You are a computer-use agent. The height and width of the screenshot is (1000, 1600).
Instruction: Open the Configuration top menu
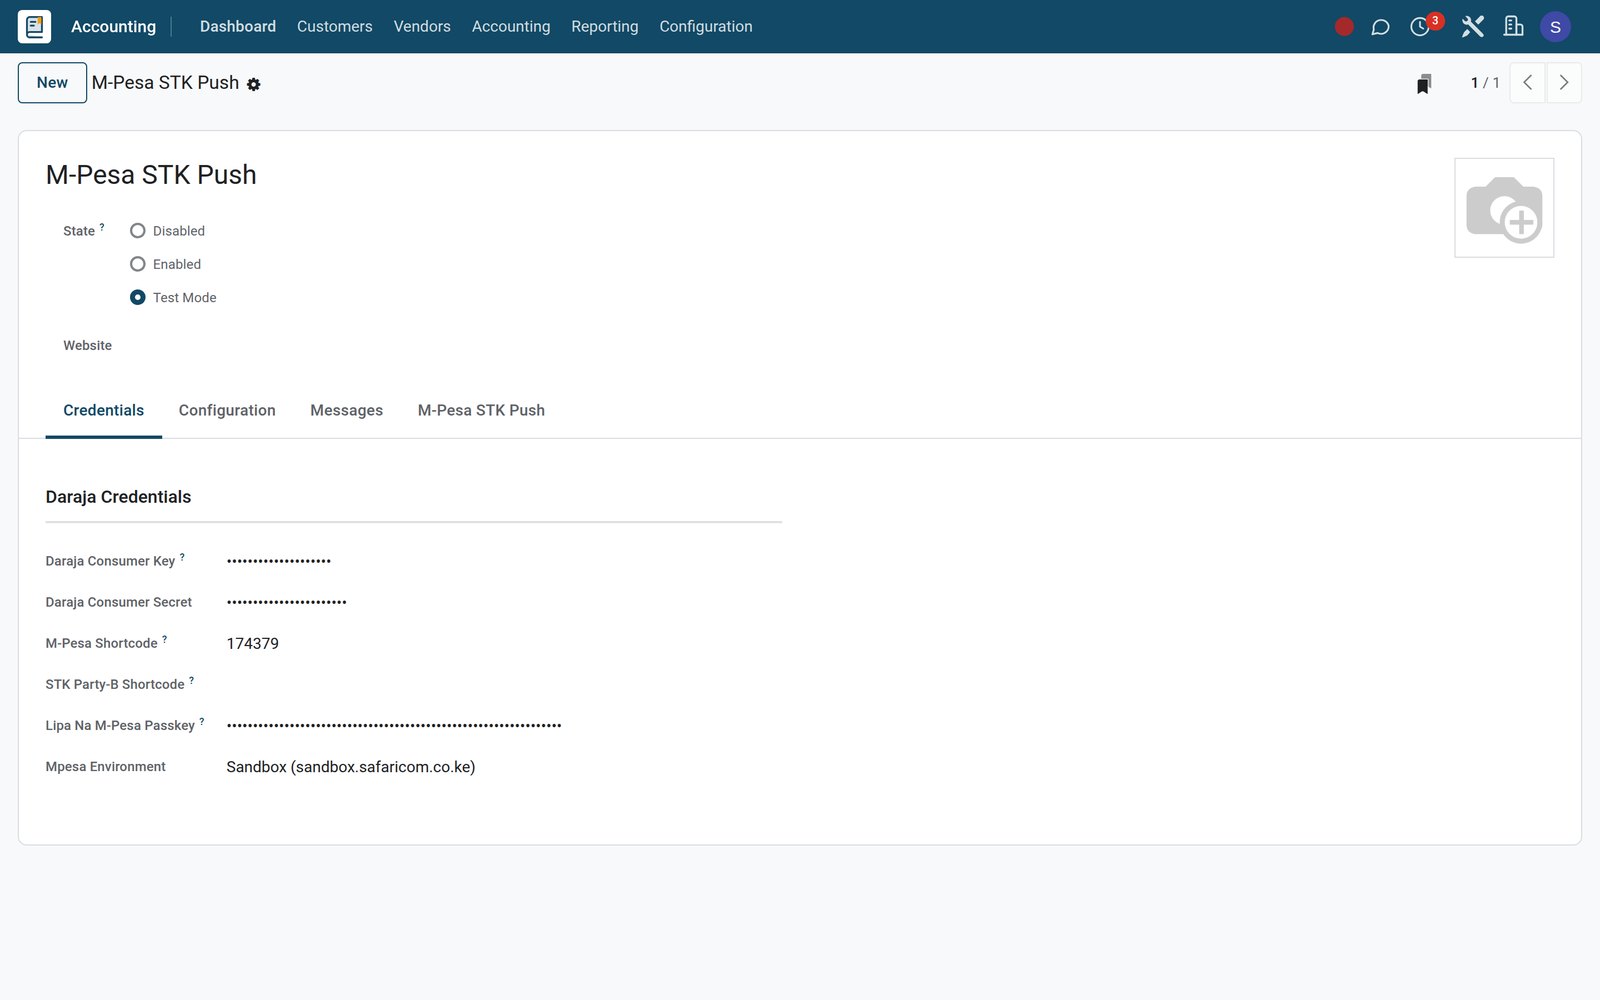706,27
